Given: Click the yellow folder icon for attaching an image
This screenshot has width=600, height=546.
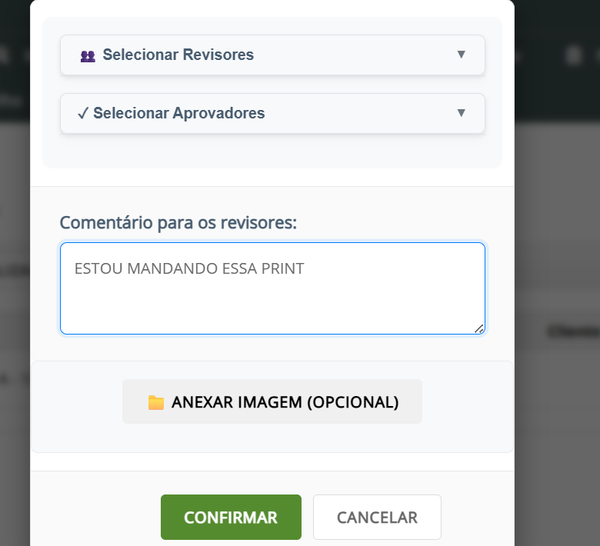Looking at the screenshot, I should point(156,403).
